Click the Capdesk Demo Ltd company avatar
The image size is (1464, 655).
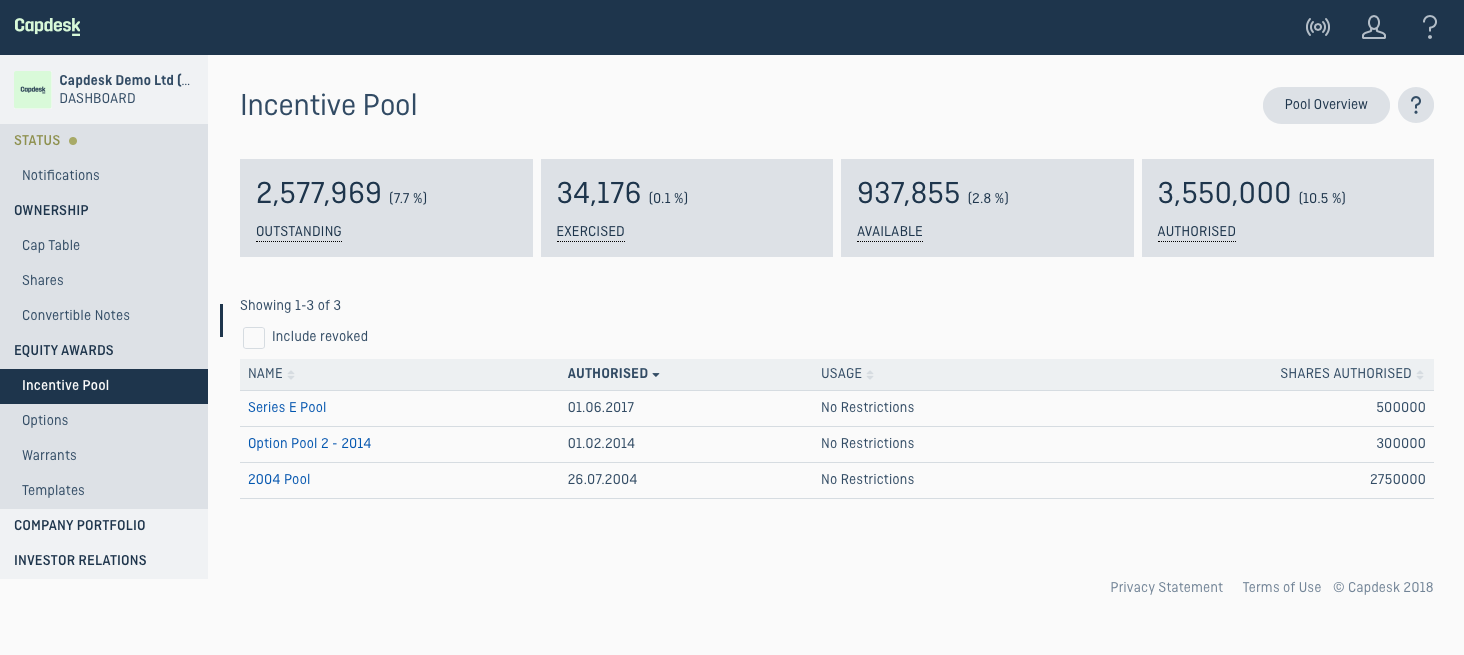32,90
